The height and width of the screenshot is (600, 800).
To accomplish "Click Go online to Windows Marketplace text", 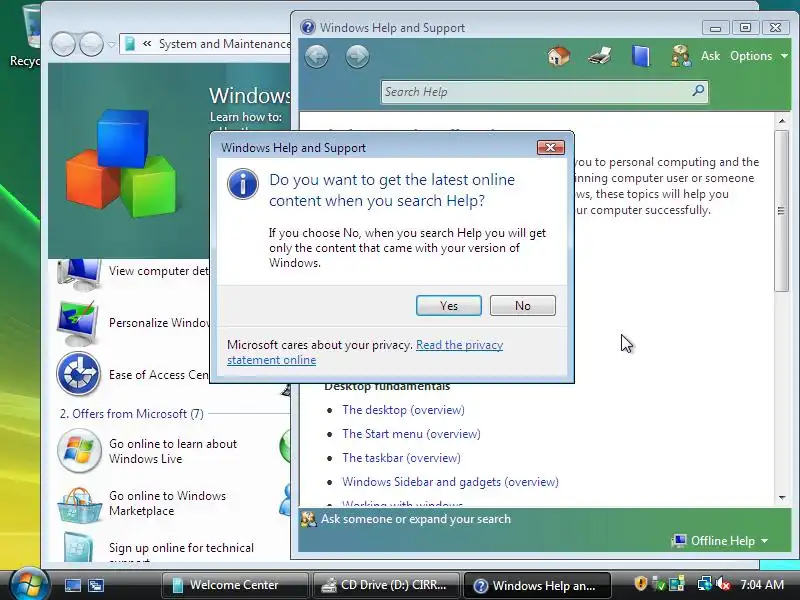I will (x=167, y=503).
